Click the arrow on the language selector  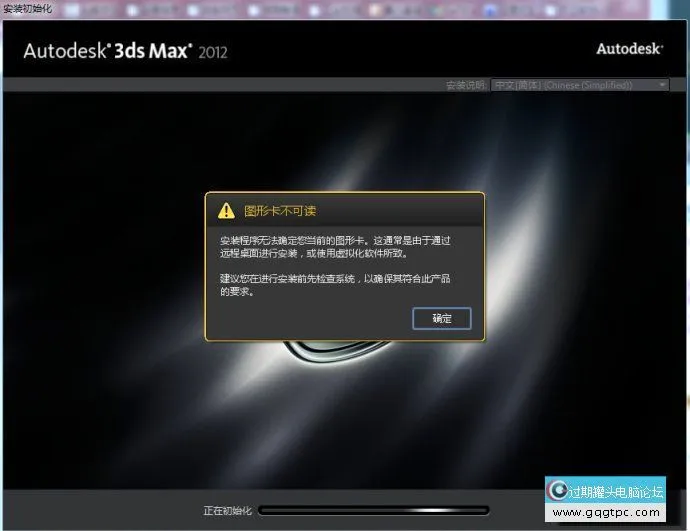click(x=662, y=86)
